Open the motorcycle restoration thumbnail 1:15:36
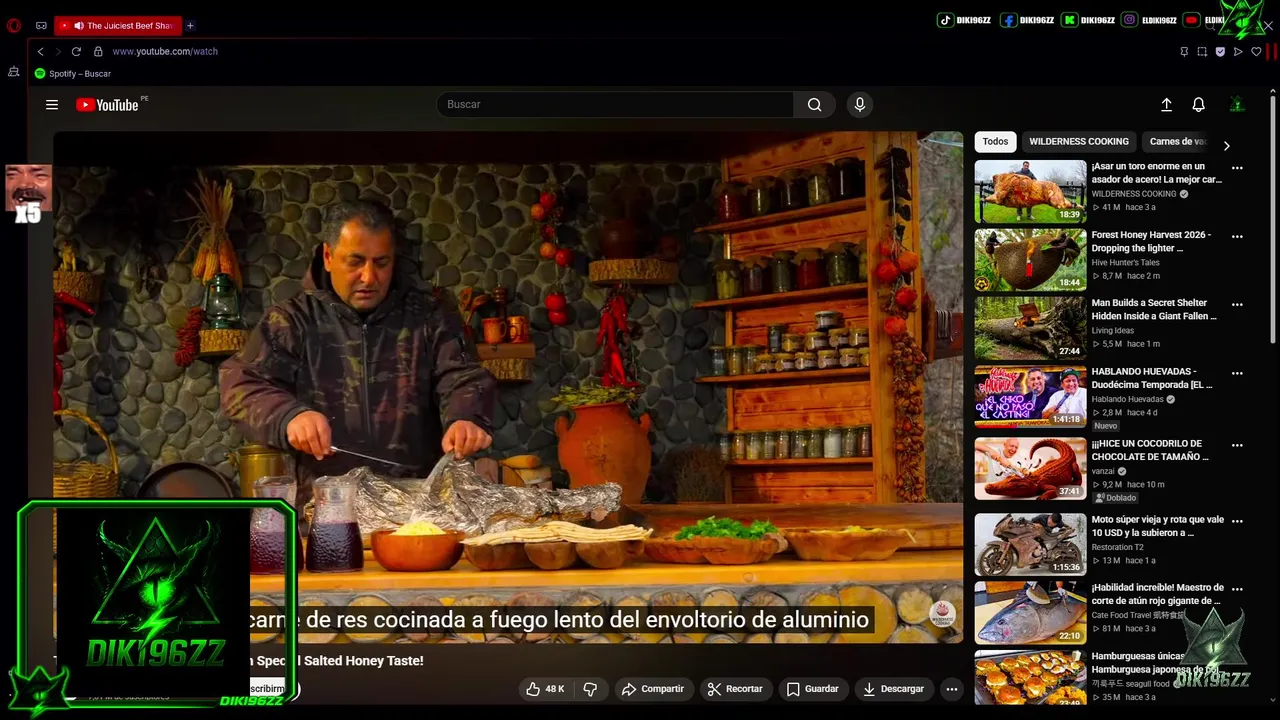This screenshot has width=1280, height=720. coord(1030,544)
